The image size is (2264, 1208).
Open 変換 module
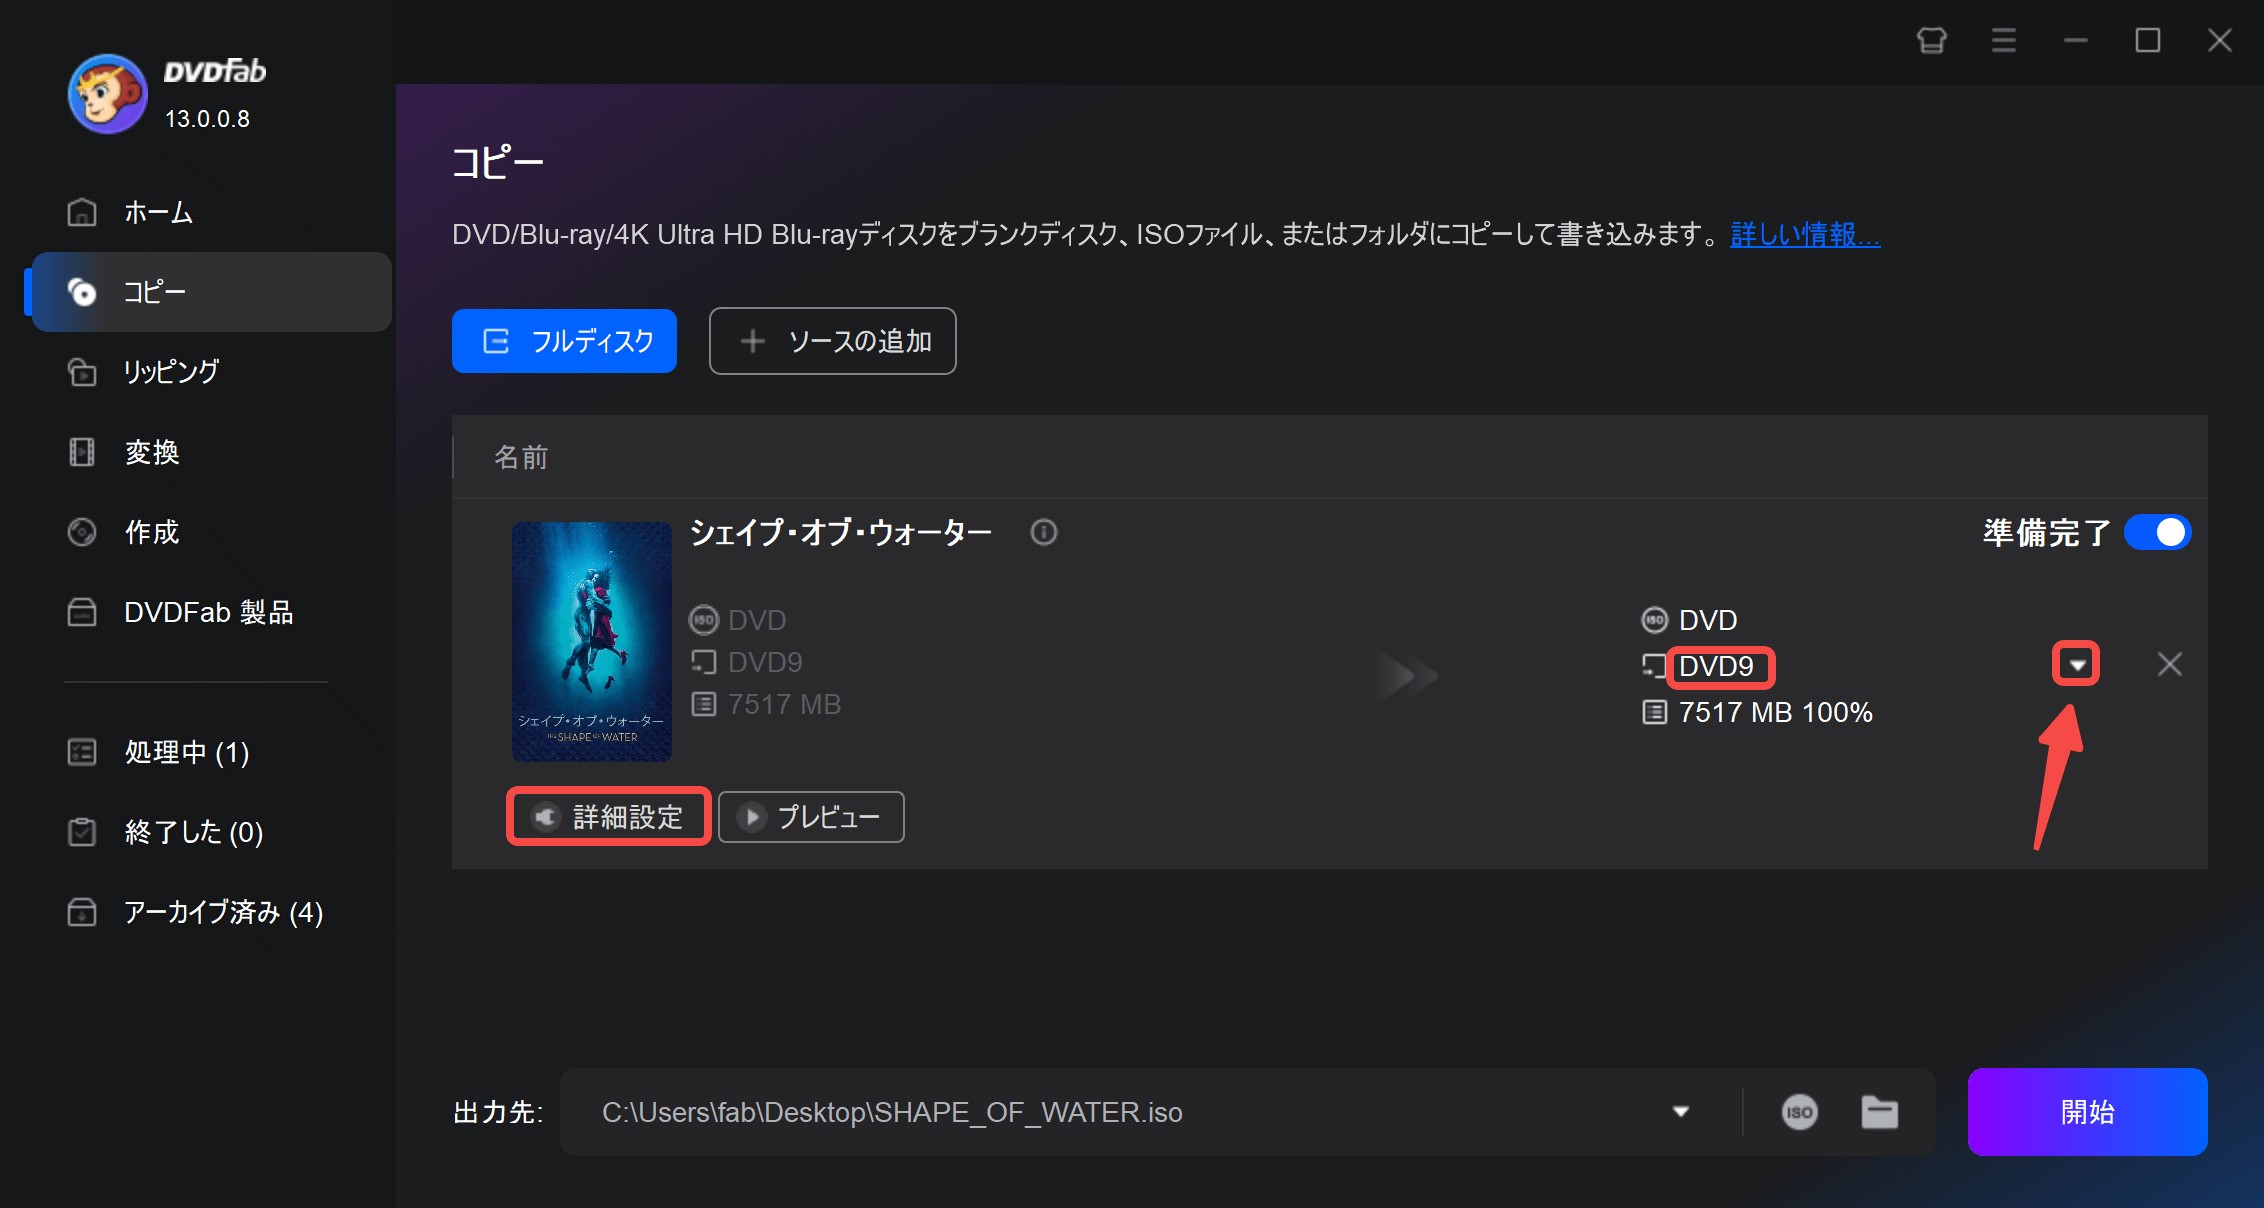coord(210,452)
